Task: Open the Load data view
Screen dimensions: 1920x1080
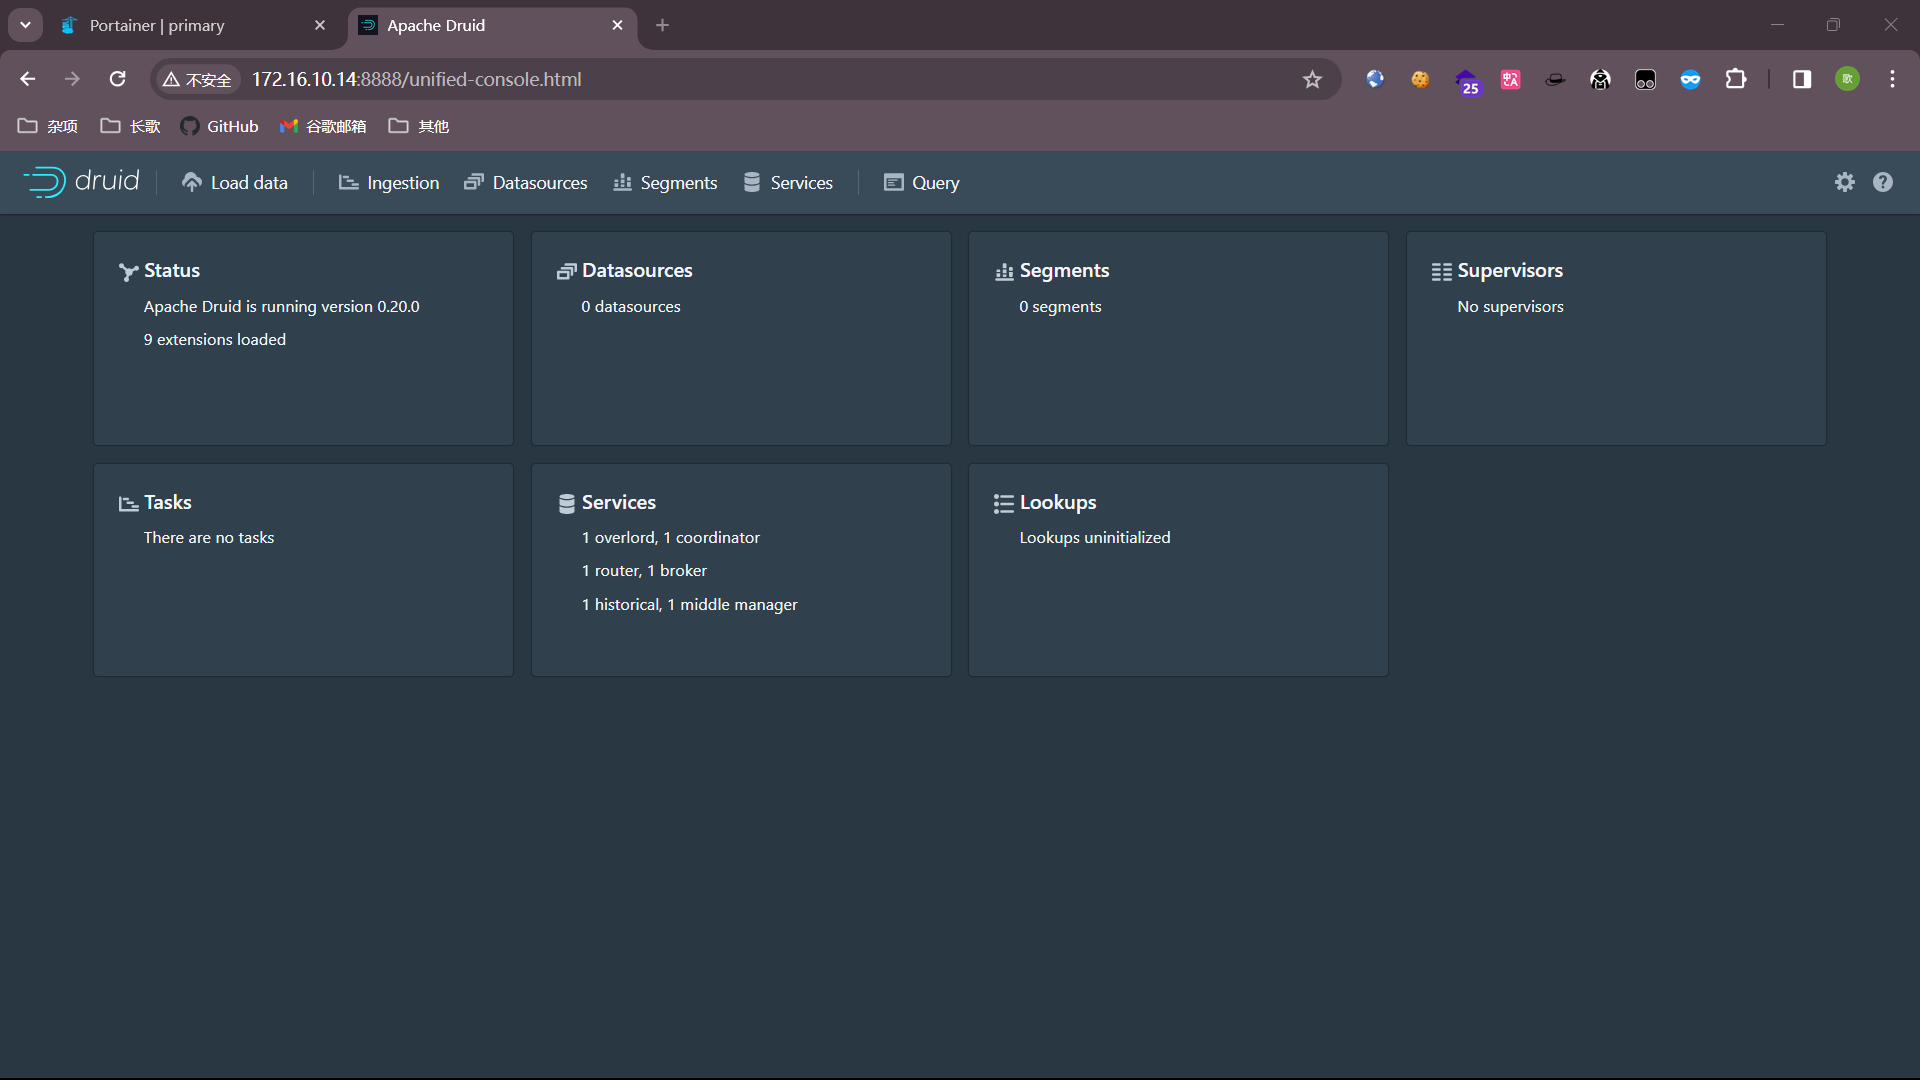Action: (x=235, y=182)
